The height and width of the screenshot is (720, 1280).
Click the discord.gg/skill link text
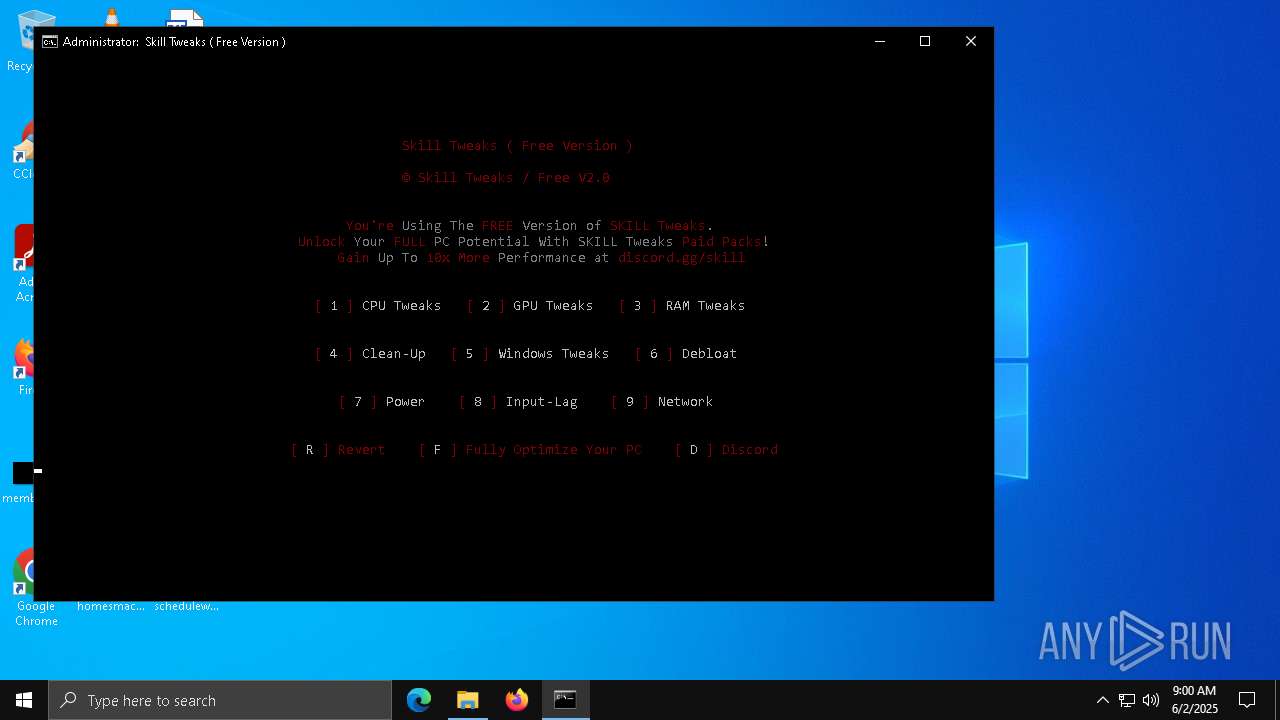(681, 258)
